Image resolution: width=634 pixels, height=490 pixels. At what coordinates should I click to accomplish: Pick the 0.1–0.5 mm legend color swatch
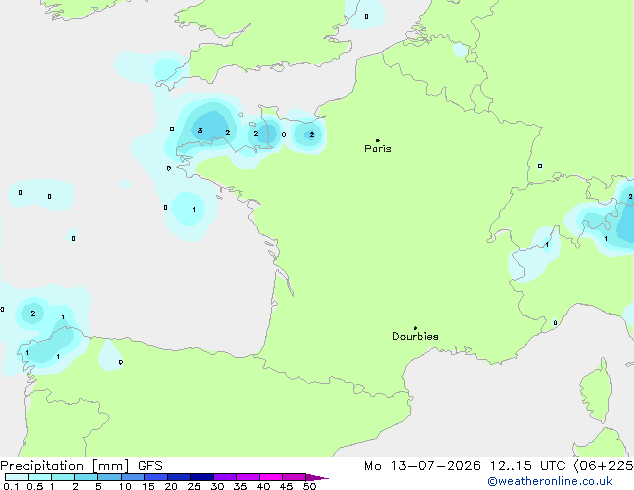tap(17, 477)
